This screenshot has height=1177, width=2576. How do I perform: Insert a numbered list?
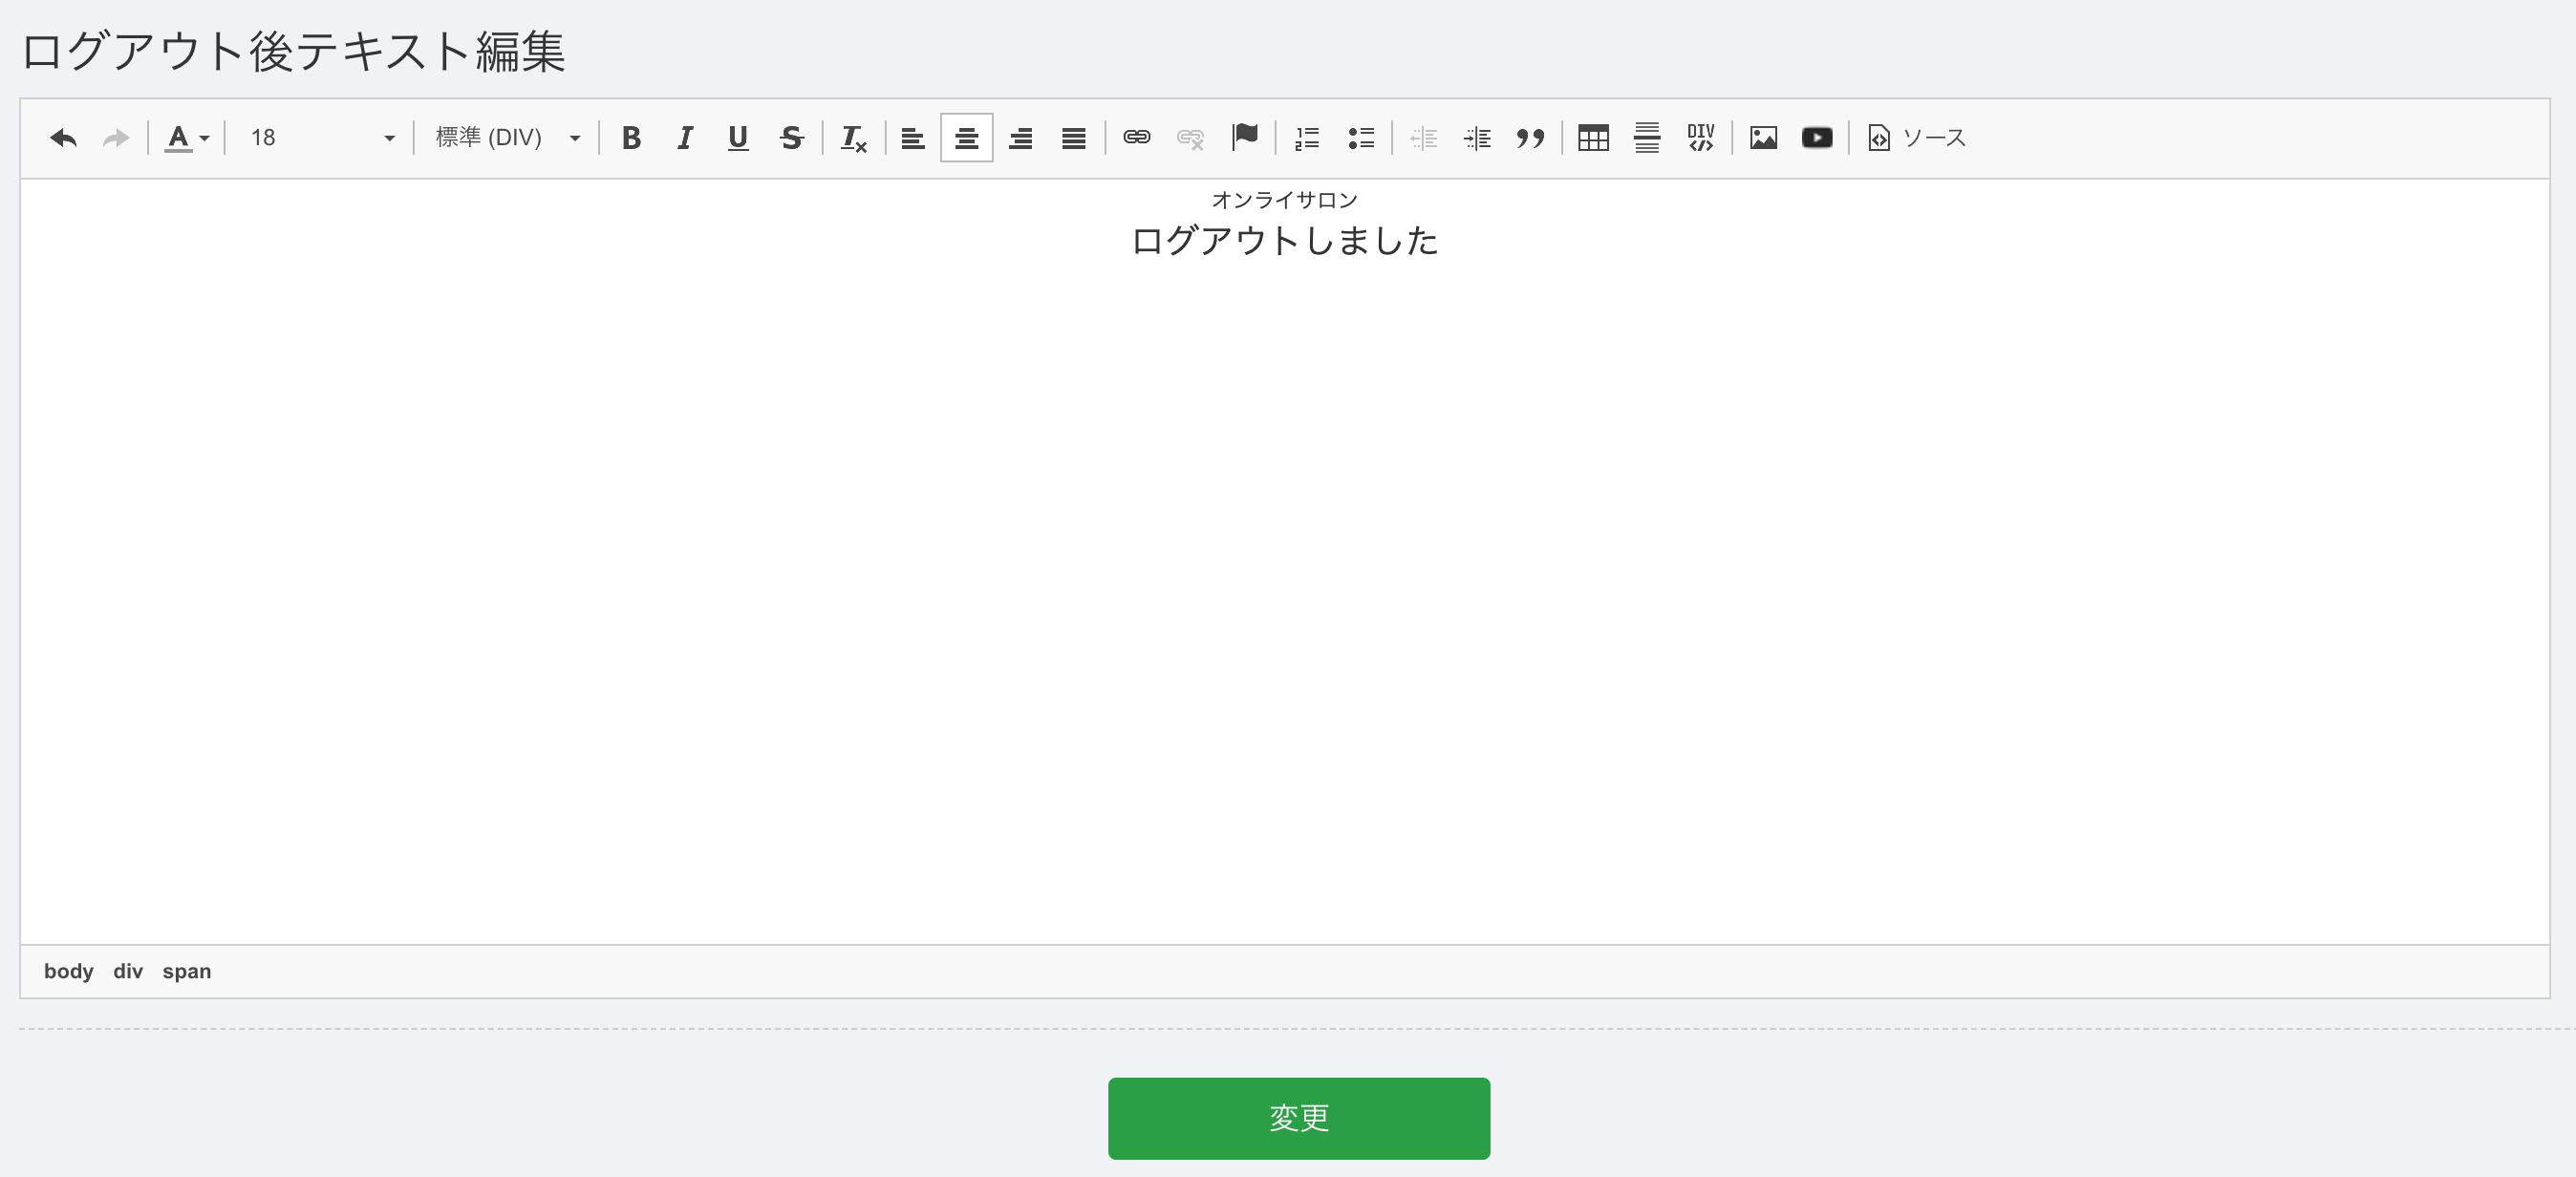(1307, 138)
